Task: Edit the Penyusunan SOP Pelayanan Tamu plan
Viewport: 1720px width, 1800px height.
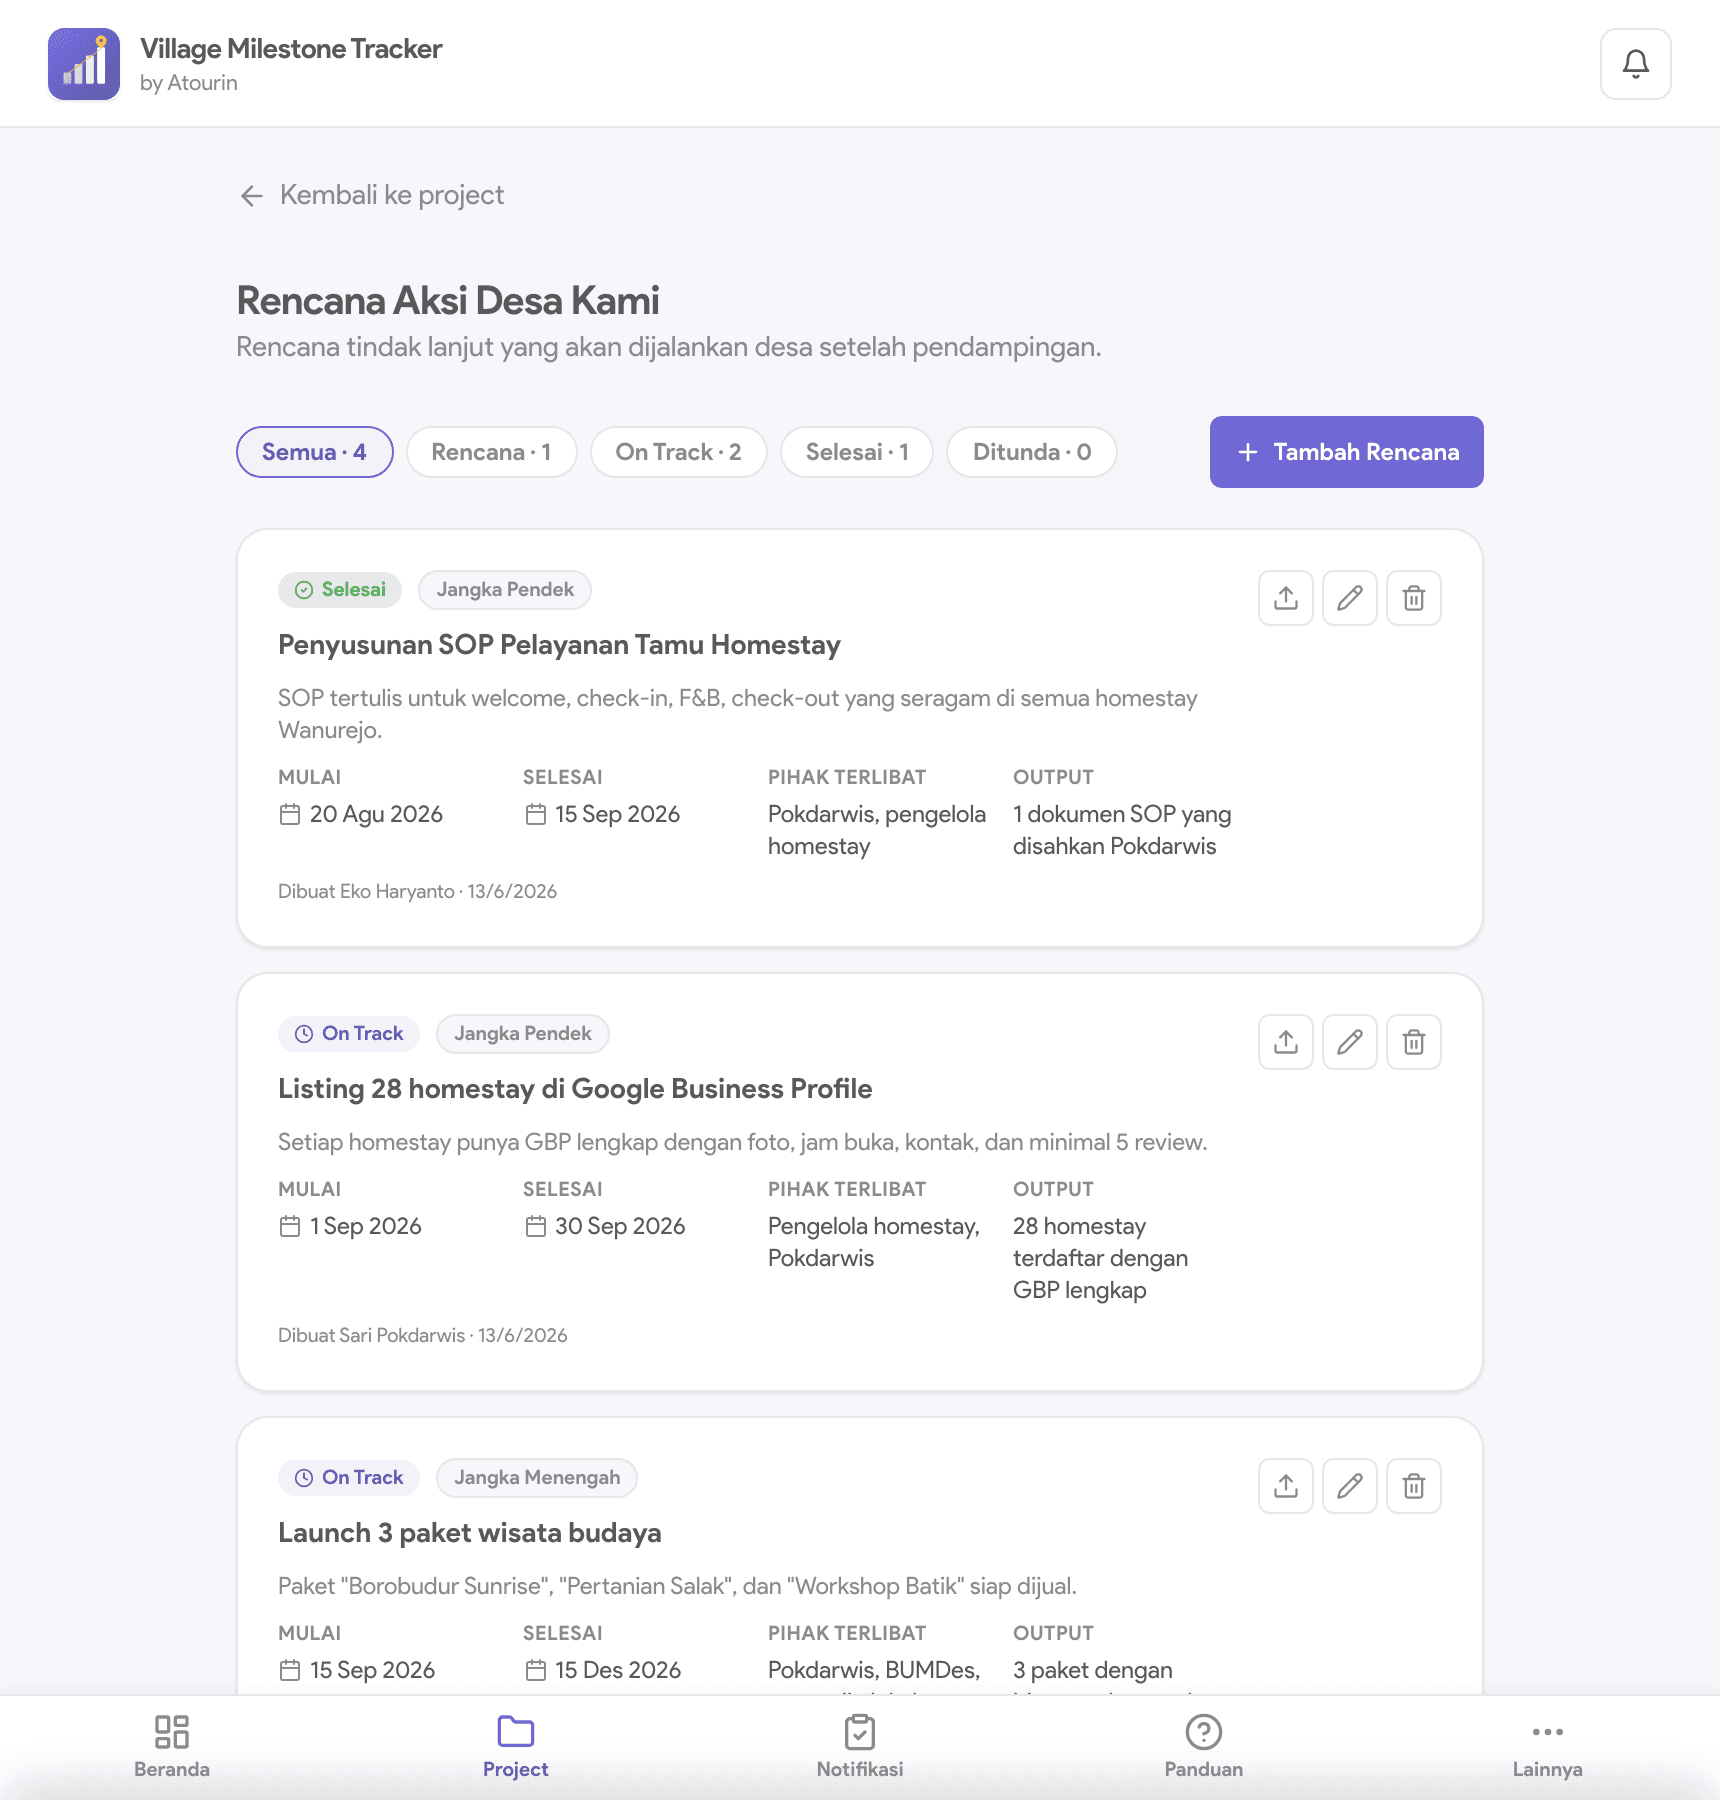Action: click(1350, 598)
